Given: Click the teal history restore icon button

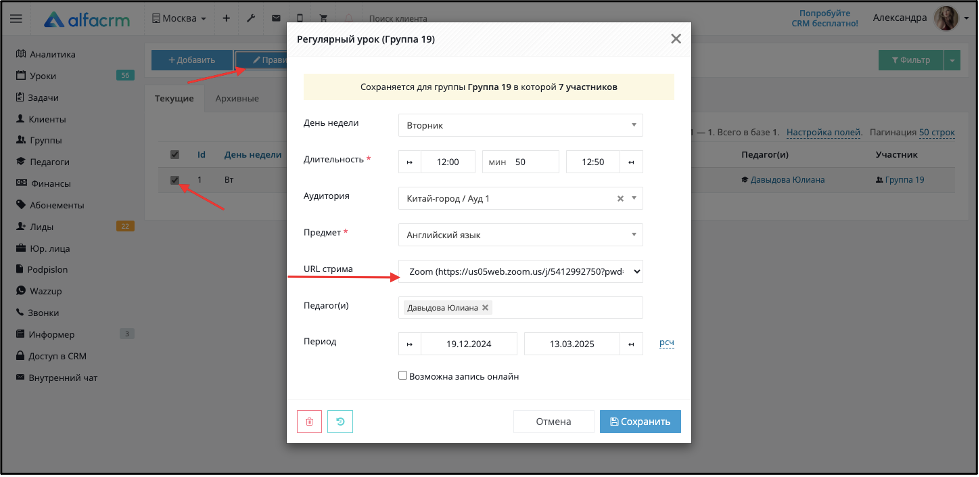Looking at the screenshot, I should (340, 421).
